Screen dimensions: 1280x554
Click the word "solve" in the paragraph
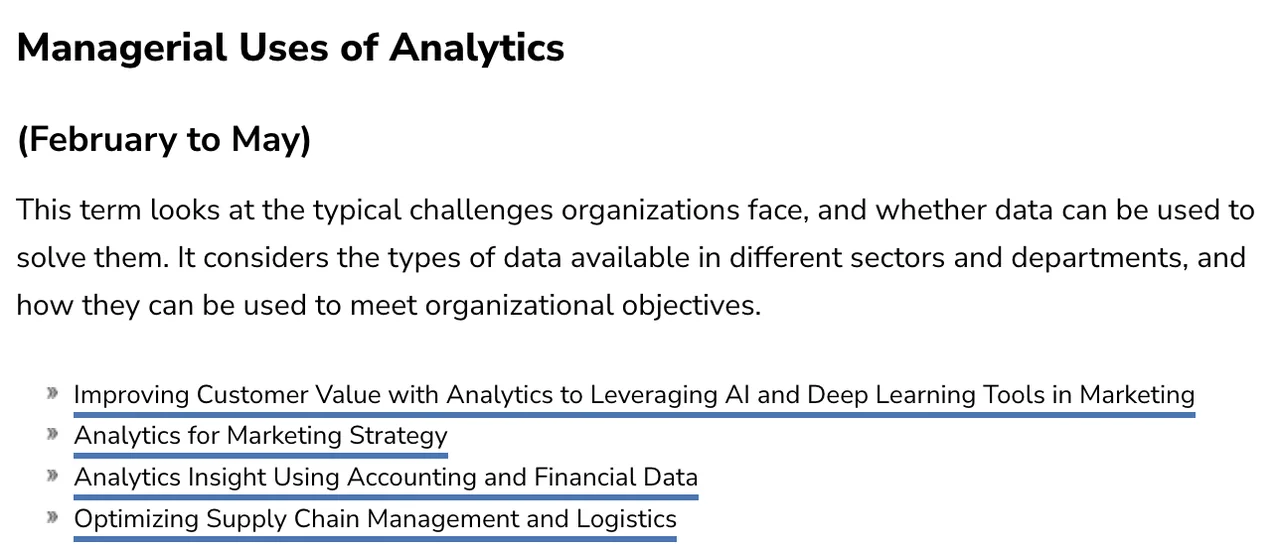(49, 258)
